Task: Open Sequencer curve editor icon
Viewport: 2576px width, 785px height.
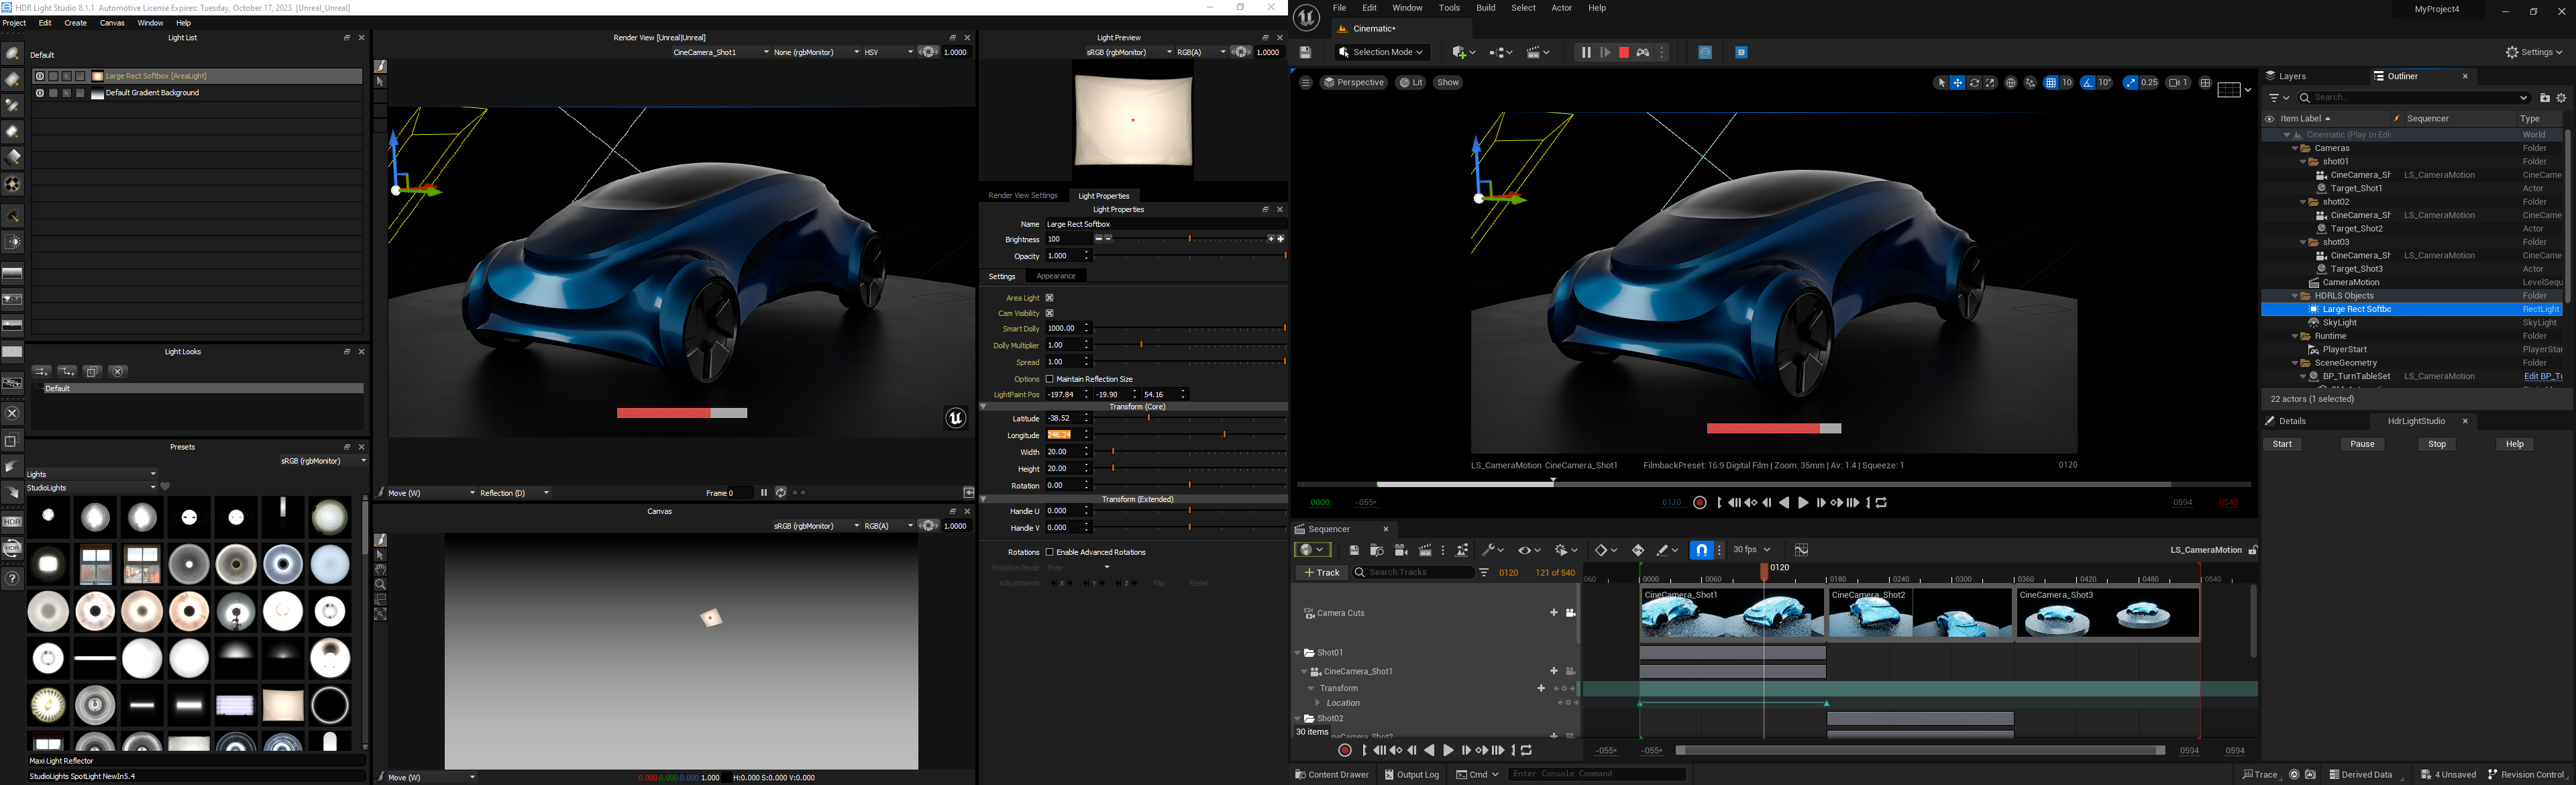Action: pyautogui.click(x=1801, y=550)
